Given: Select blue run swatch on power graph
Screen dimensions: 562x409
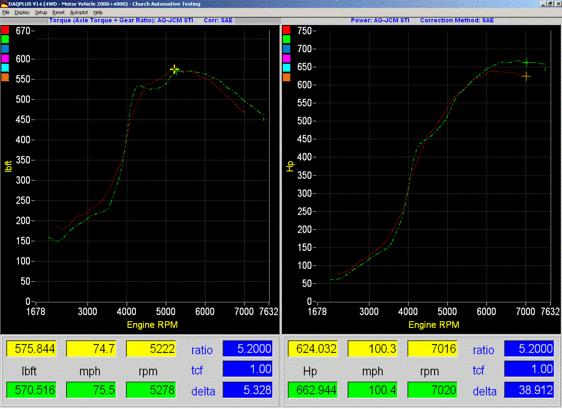Looking at the screenshot, I should coord(286,49).
